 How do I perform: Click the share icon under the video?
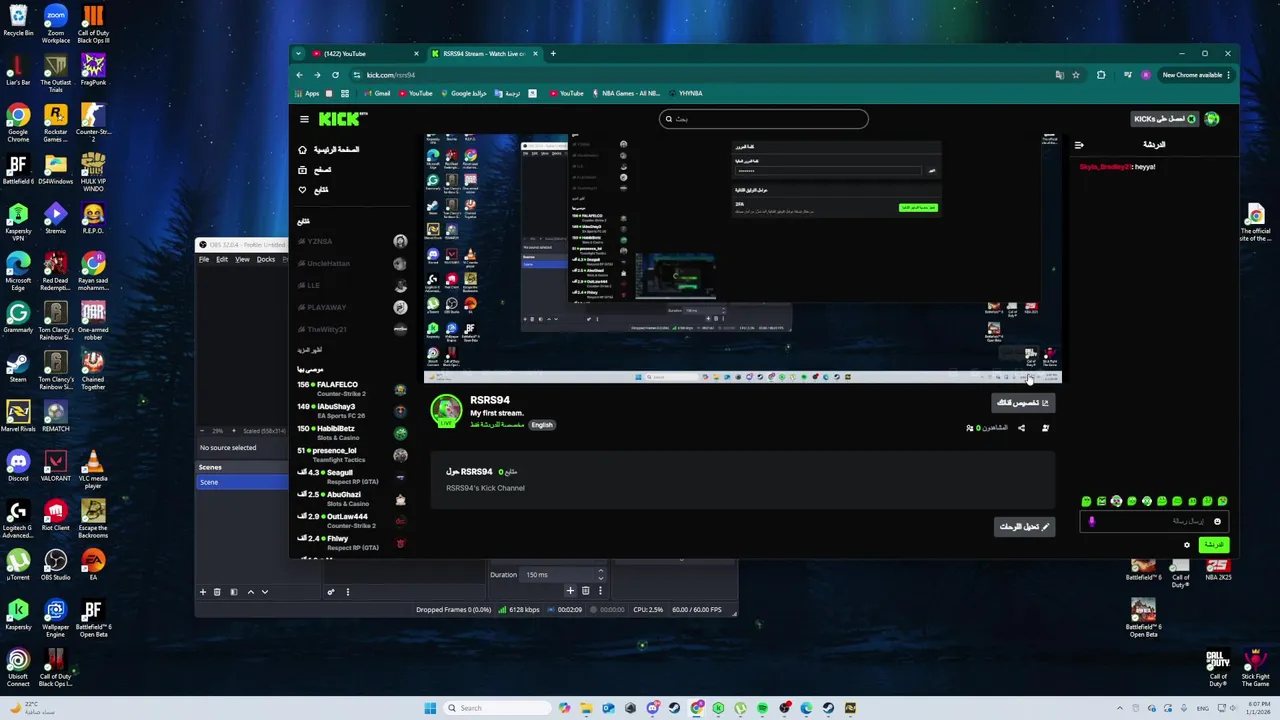pos(1021,428)
